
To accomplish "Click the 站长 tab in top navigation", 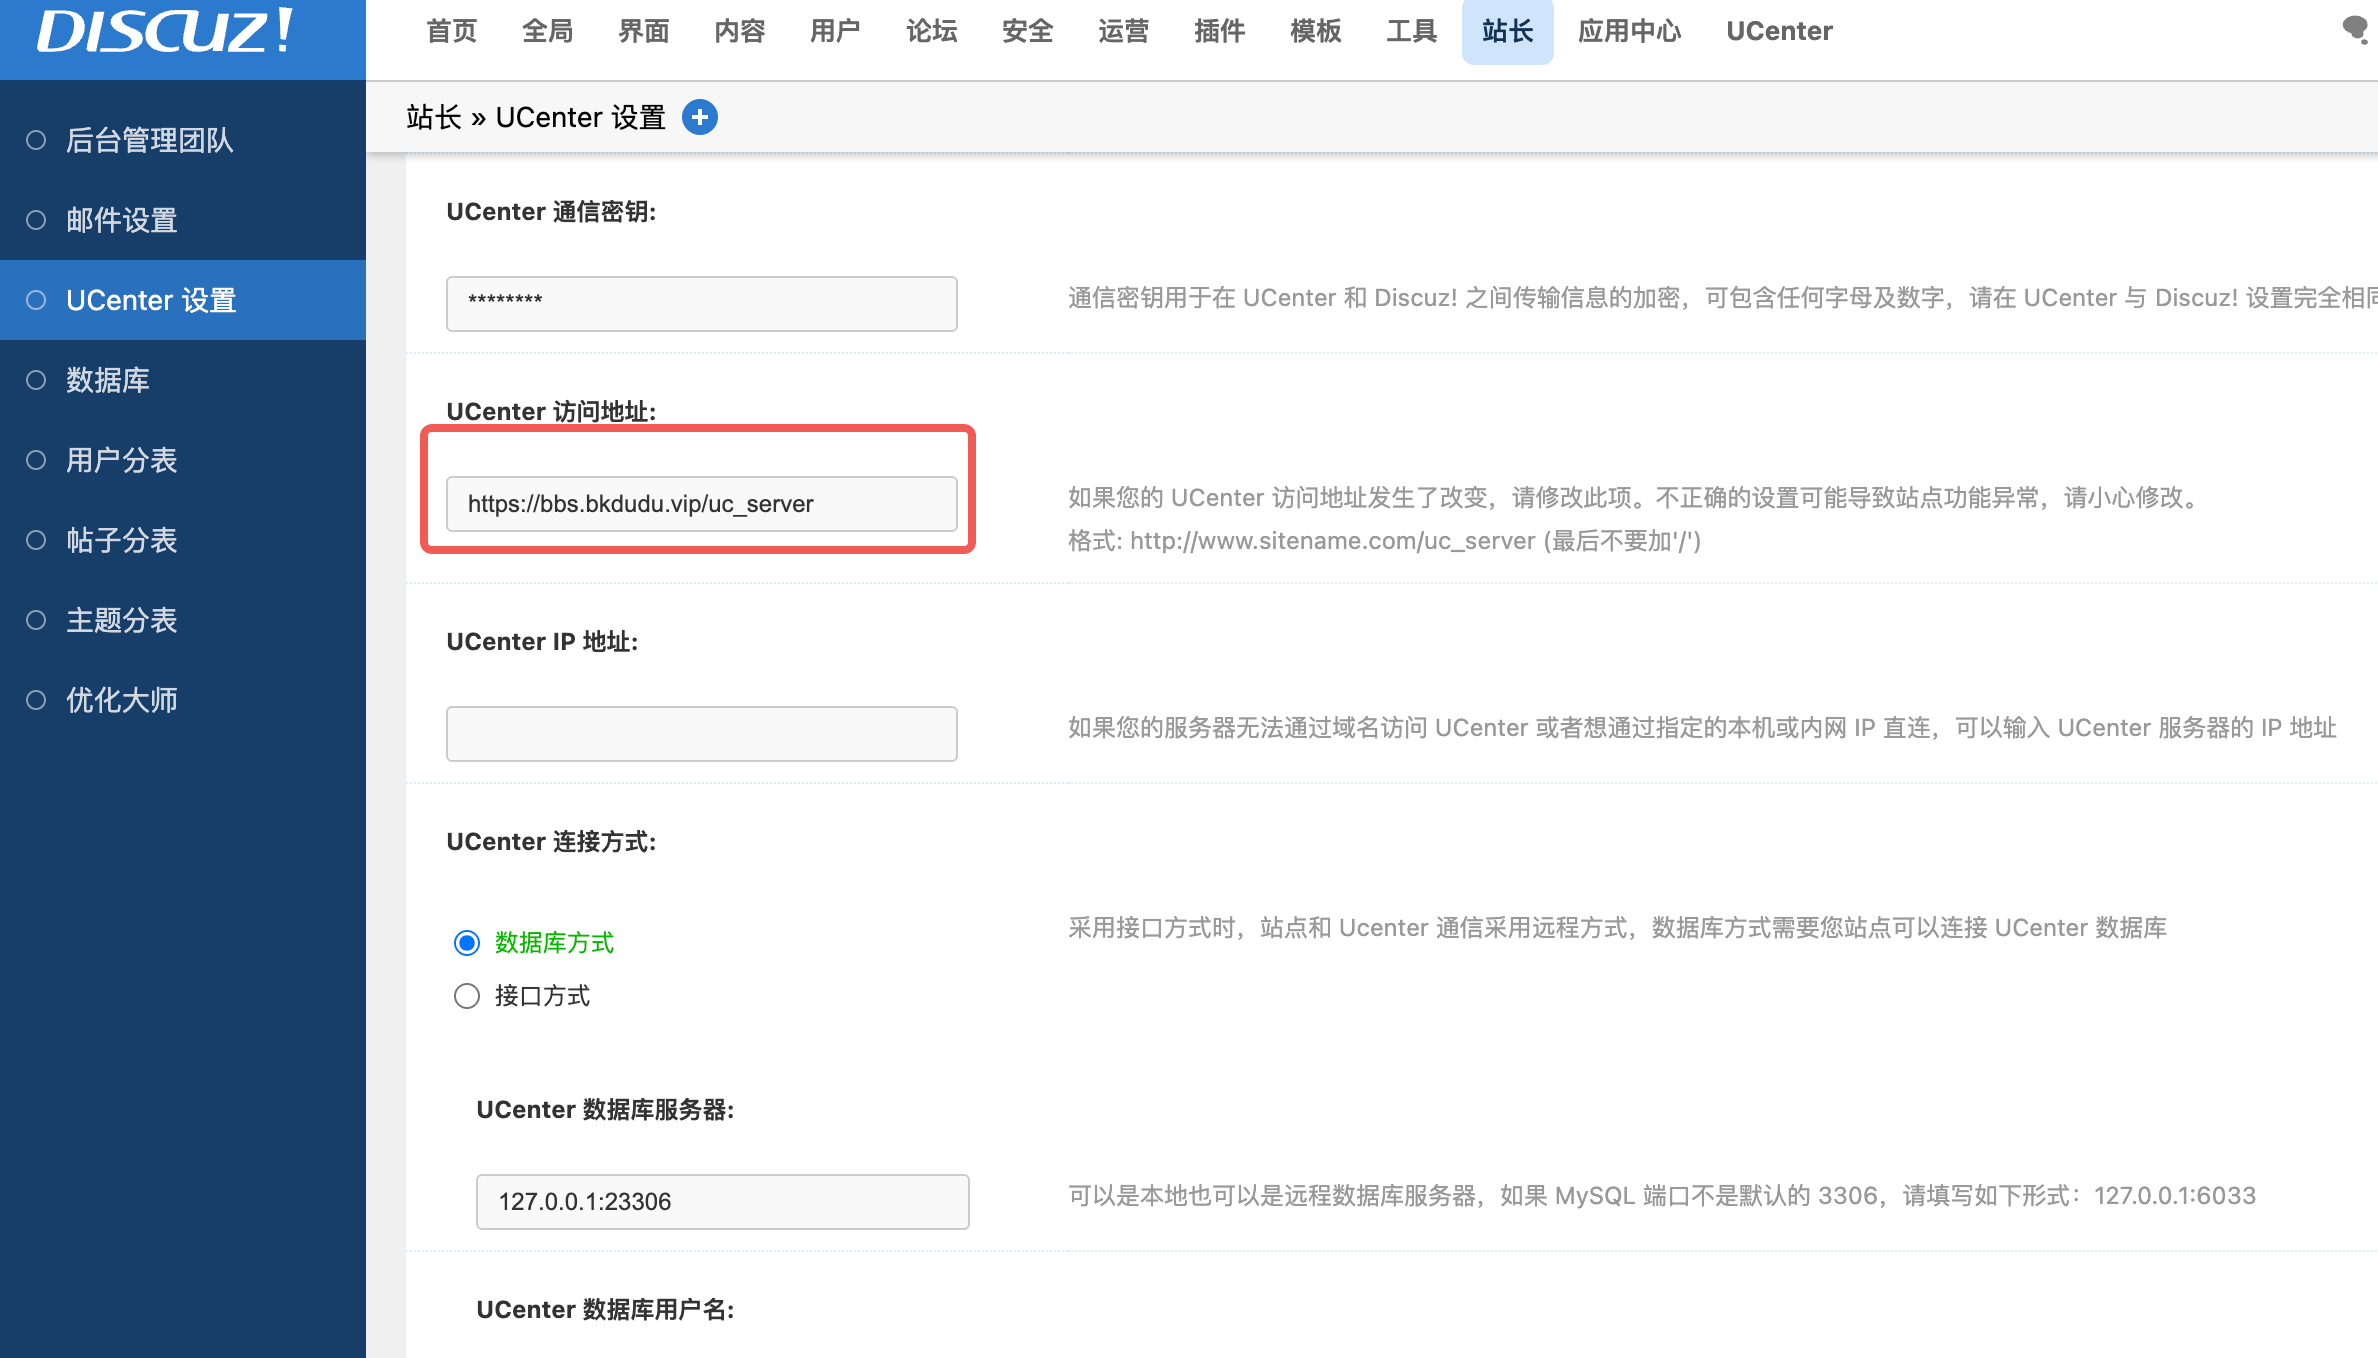I will coord(1507,31).
